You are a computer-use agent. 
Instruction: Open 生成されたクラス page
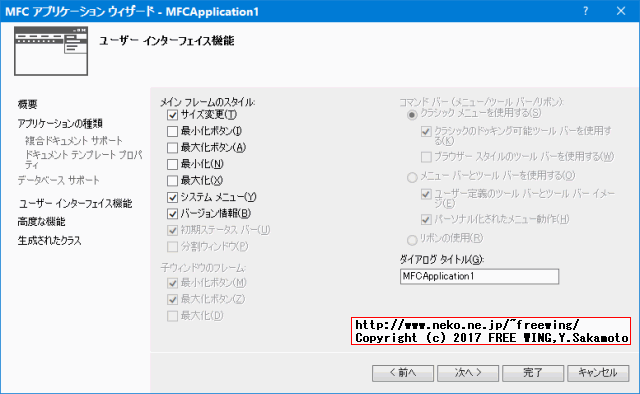[49, 240]
